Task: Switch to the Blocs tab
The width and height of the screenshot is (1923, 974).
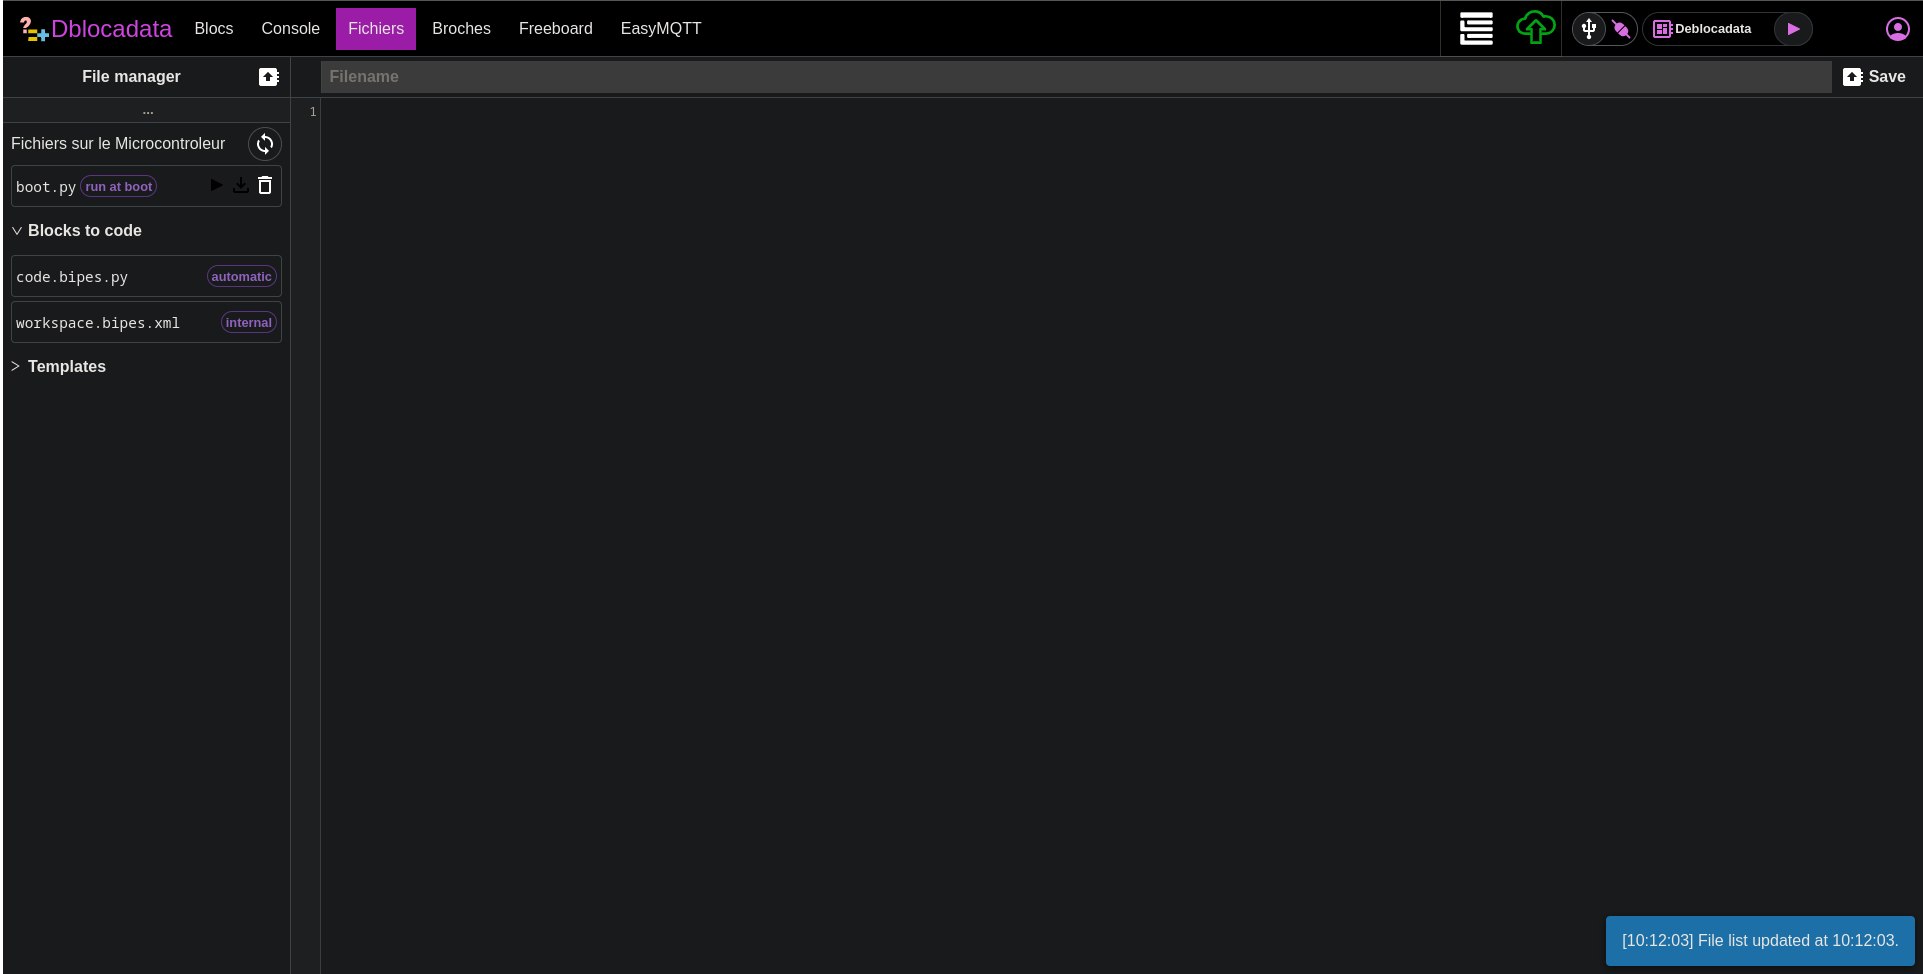Action: pyautogui.click(x=214, y=29)
